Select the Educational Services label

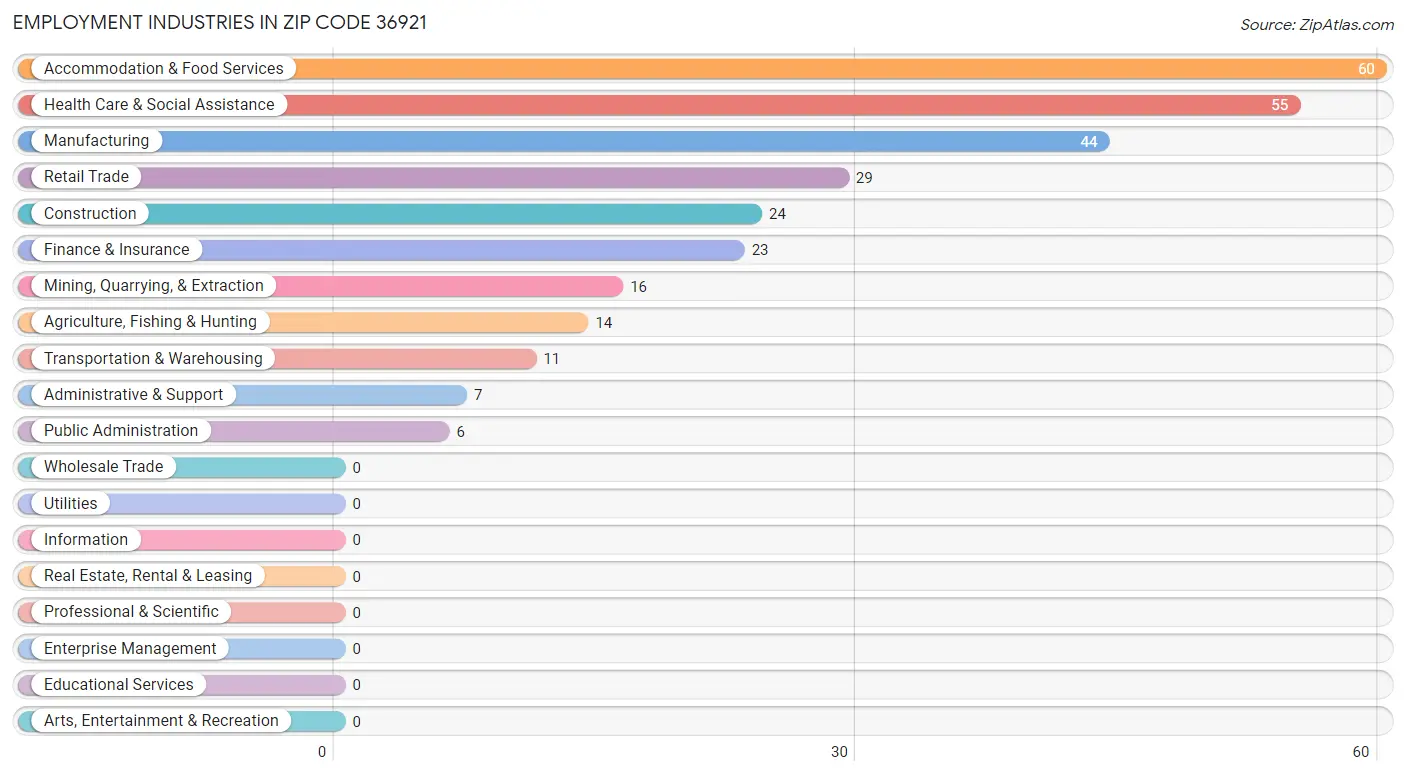click(x=119, y=684)
